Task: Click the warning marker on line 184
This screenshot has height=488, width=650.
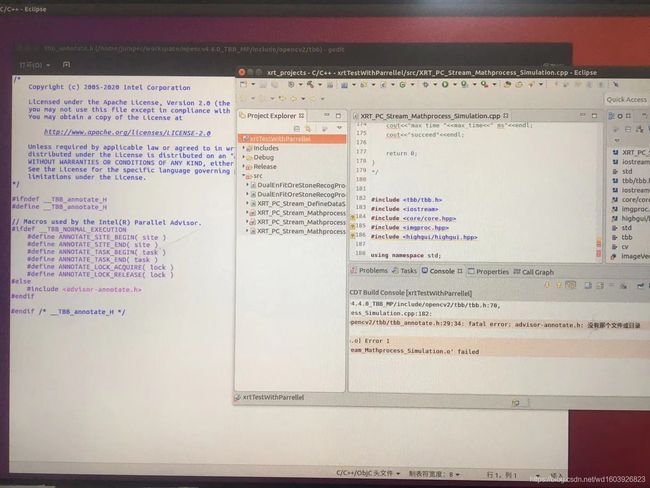Action: point(353,216)
